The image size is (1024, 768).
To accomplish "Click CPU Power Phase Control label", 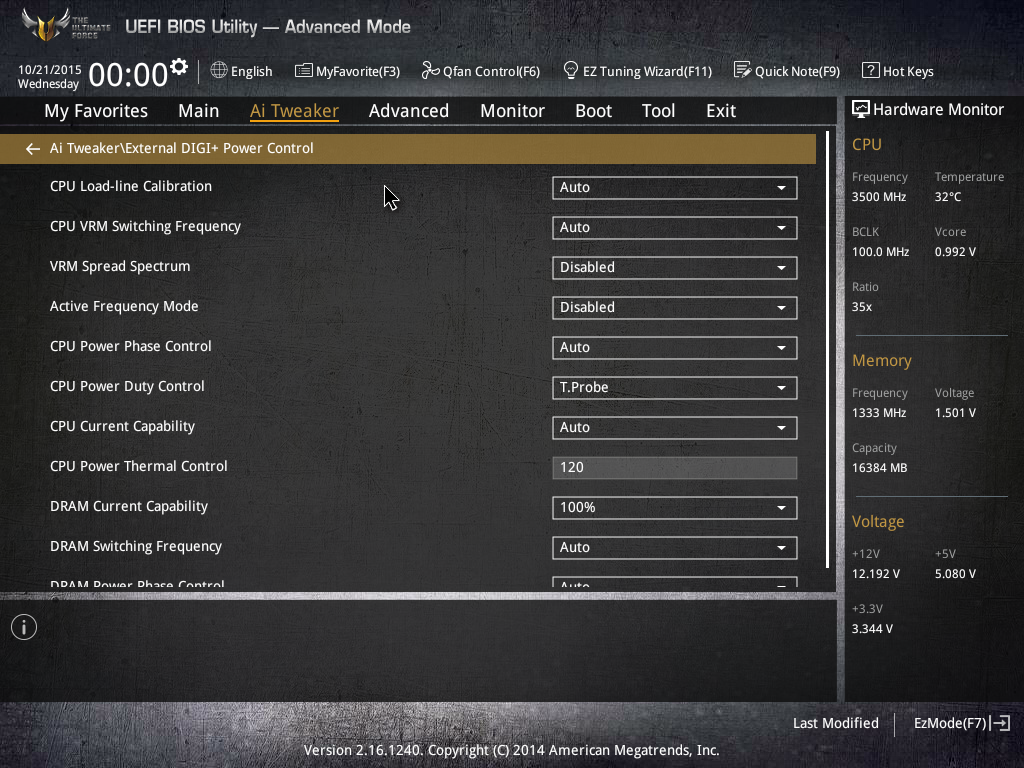I will (x=131, y=346).
